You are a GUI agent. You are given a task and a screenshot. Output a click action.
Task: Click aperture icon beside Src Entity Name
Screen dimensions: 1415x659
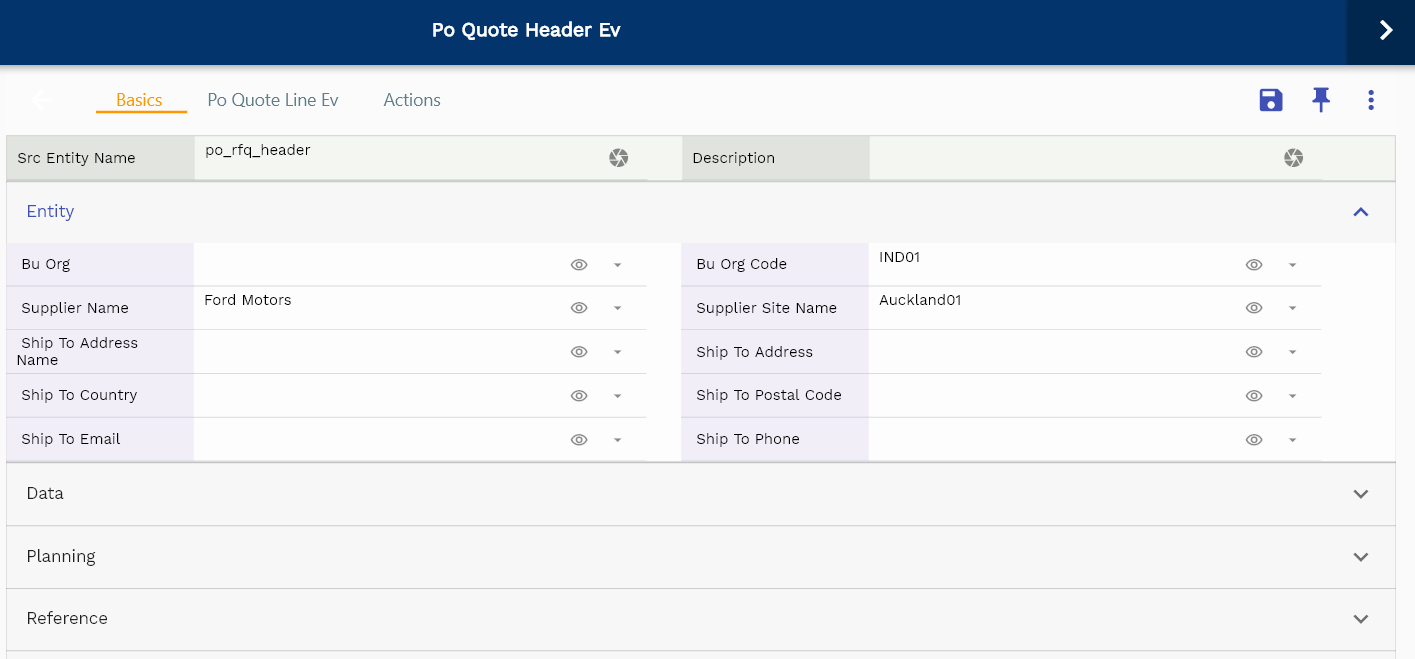618,158
